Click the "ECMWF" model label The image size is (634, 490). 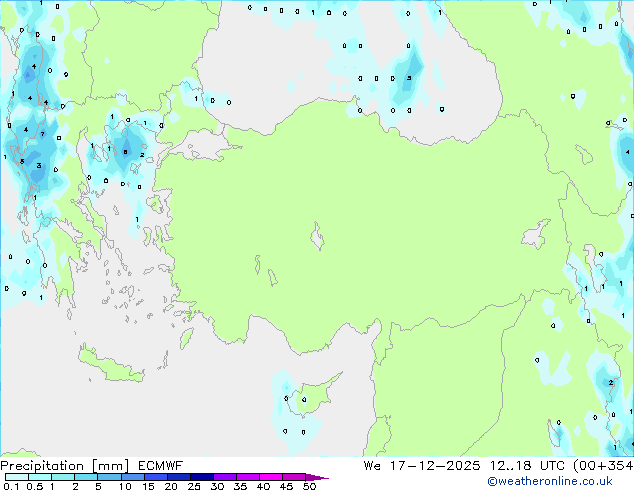161,466
